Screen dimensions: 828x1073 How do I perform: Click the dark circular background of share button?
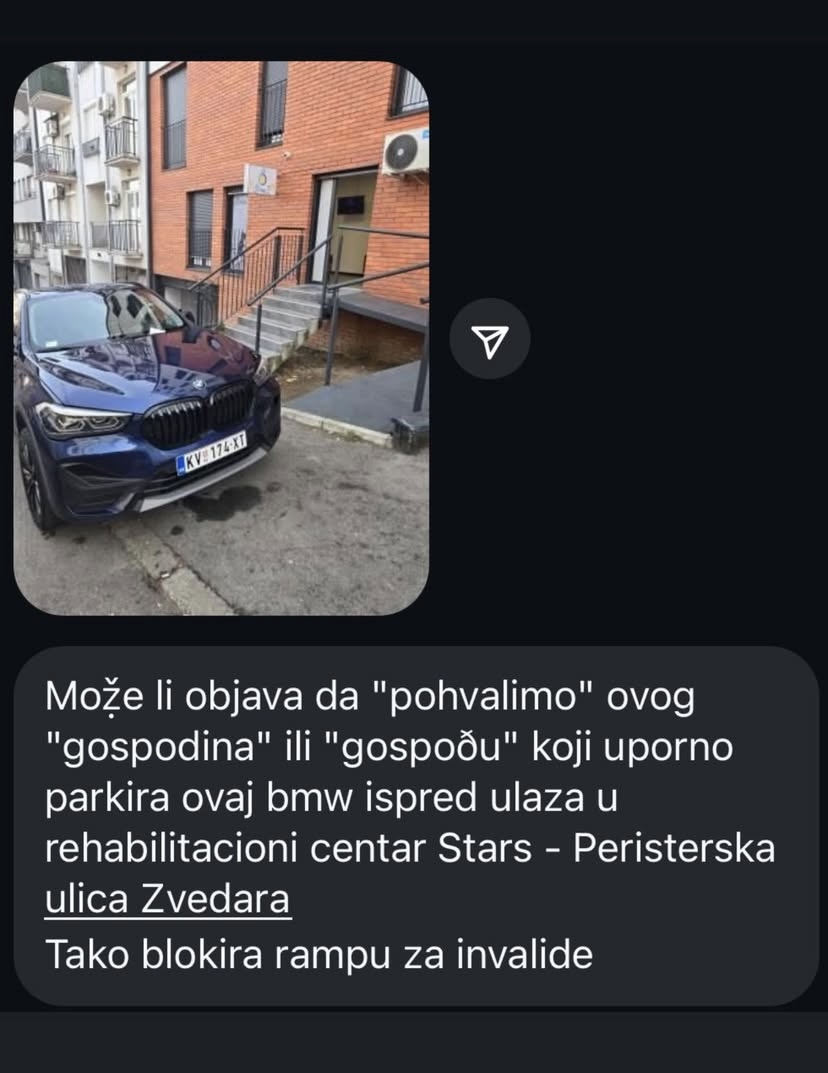490,338
